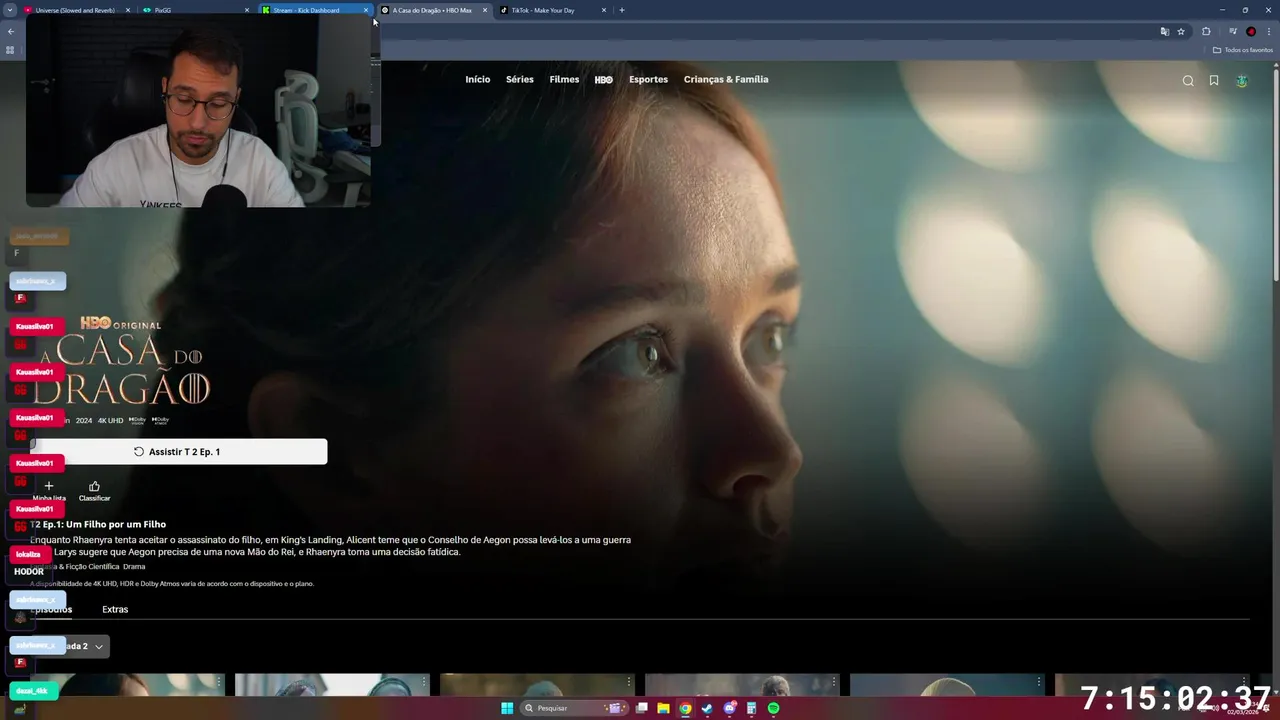Click the Windows taskbar search box
1280x720 pixels.
pos(573,708)
